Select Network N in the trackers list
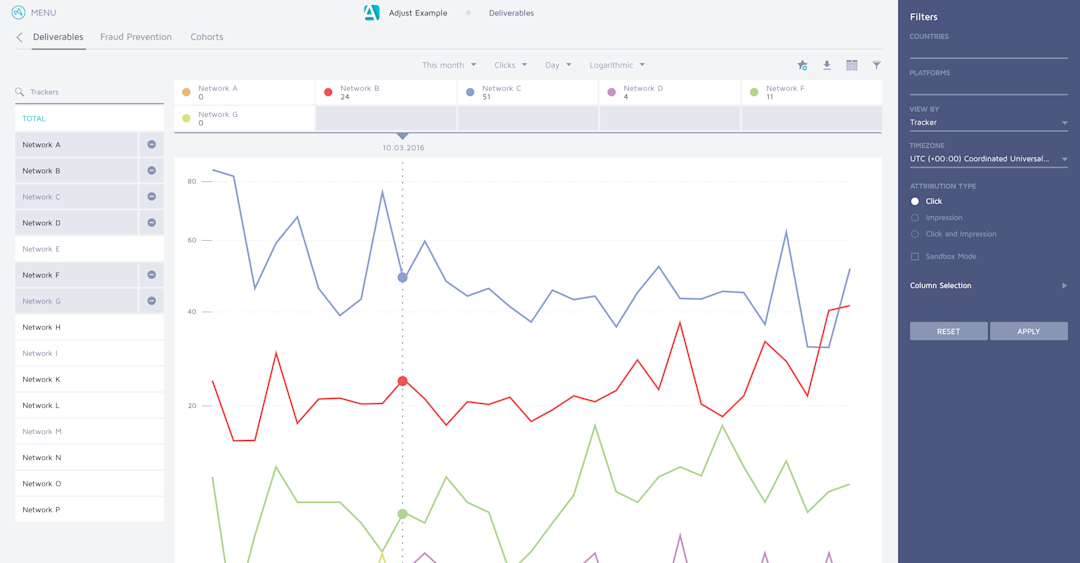Screen dimensions: 1080x563 coord(90,458)
